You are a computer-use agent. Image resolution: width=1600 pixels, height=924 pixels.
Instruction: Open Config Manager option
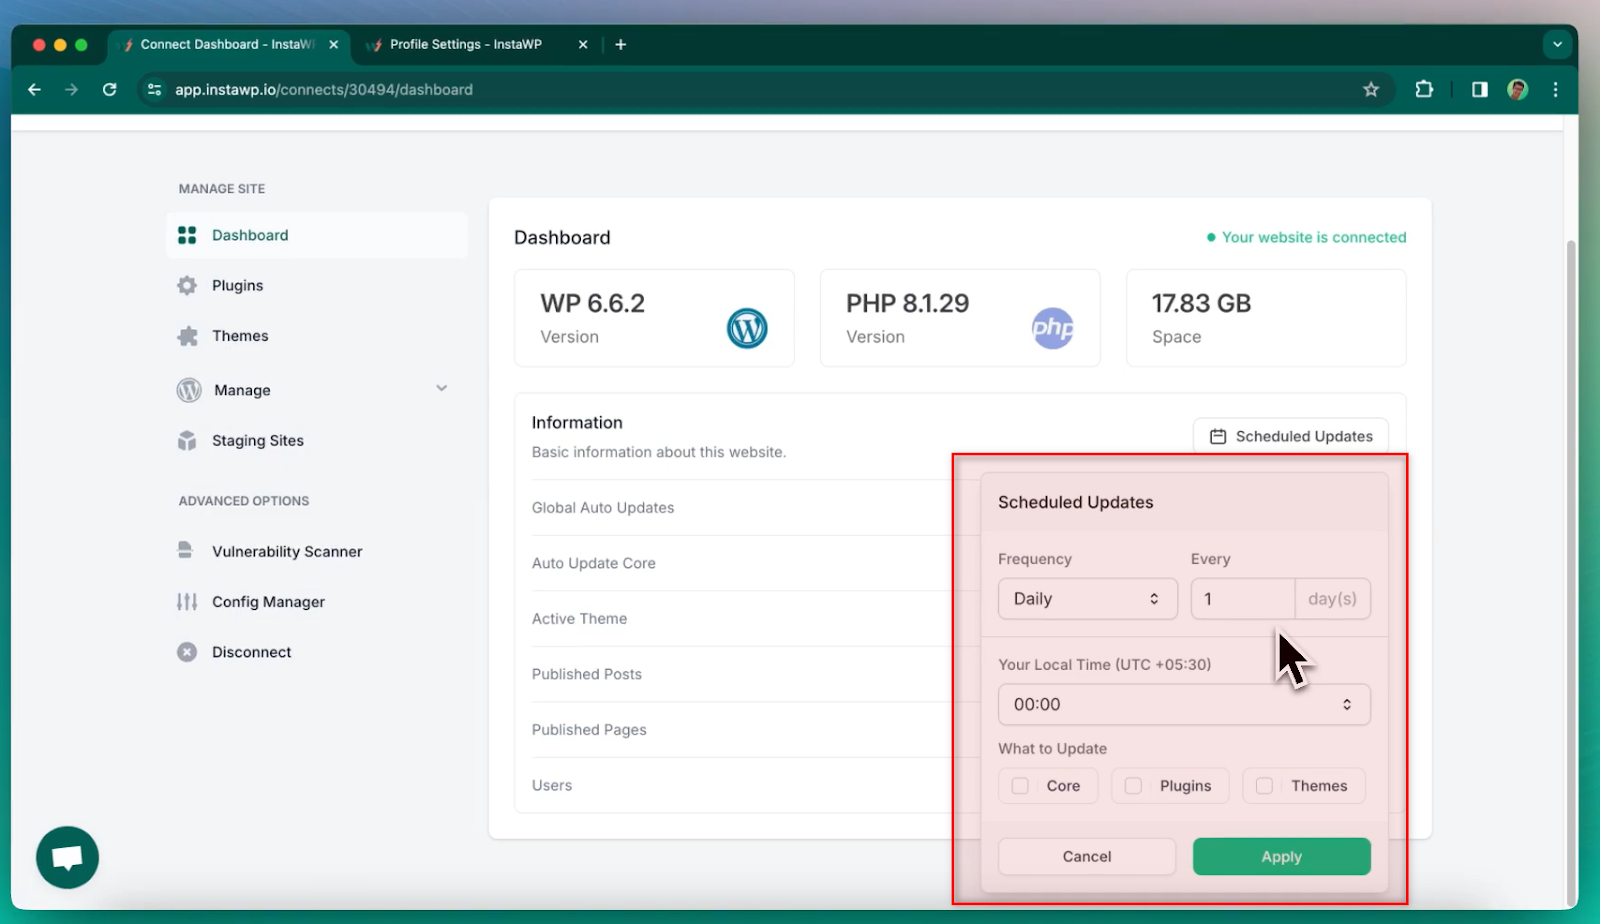click(268, 602)
